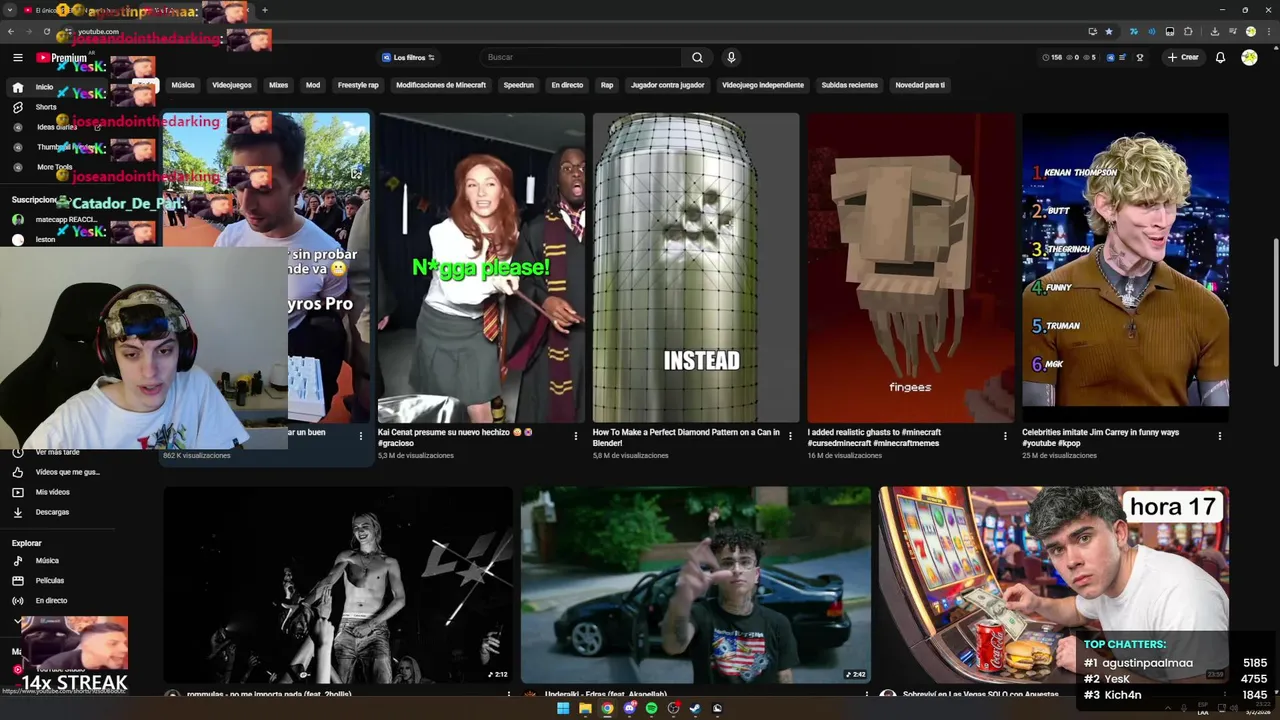Open Chrome extensions puzzle icon
Image resolution: width=1280 pixels, height=720 pixels.
[1188, 32]
